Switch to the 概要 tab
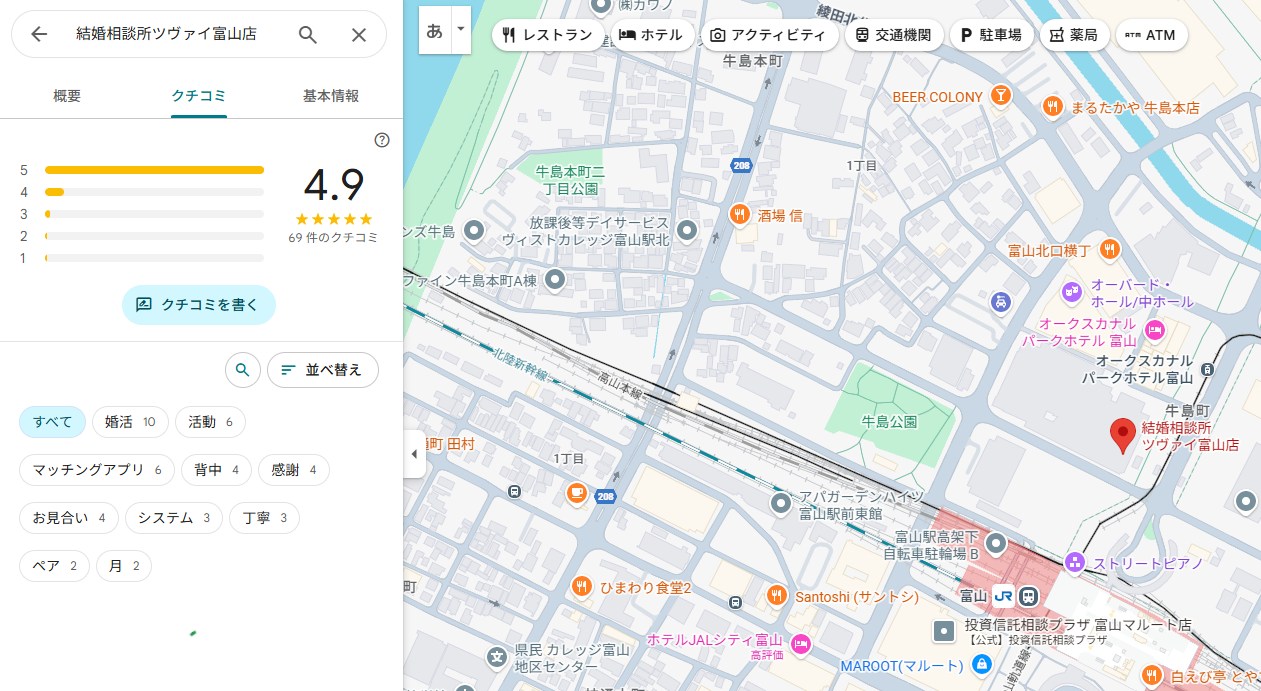Viewport: 1261px width, 691px height. (67, 96)
